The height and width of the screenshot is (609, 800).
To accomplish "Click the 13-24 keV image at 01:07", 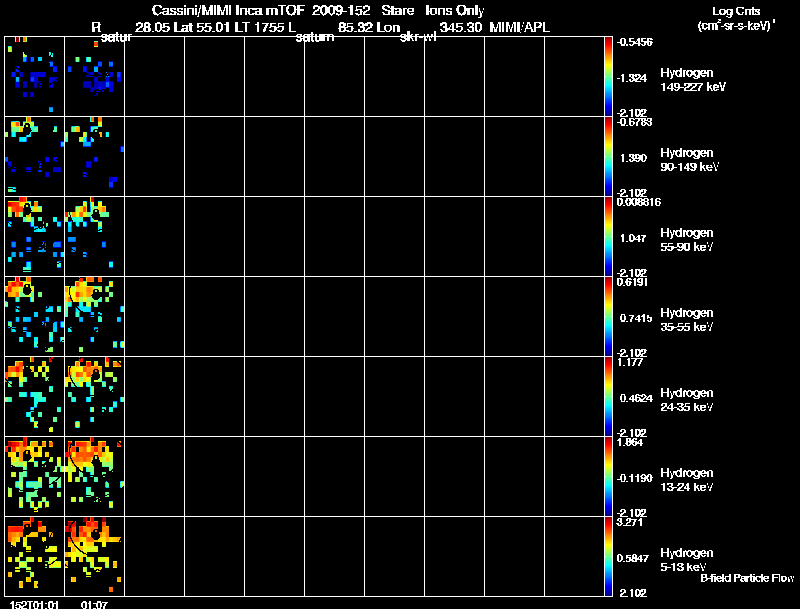I will point(95,476).
